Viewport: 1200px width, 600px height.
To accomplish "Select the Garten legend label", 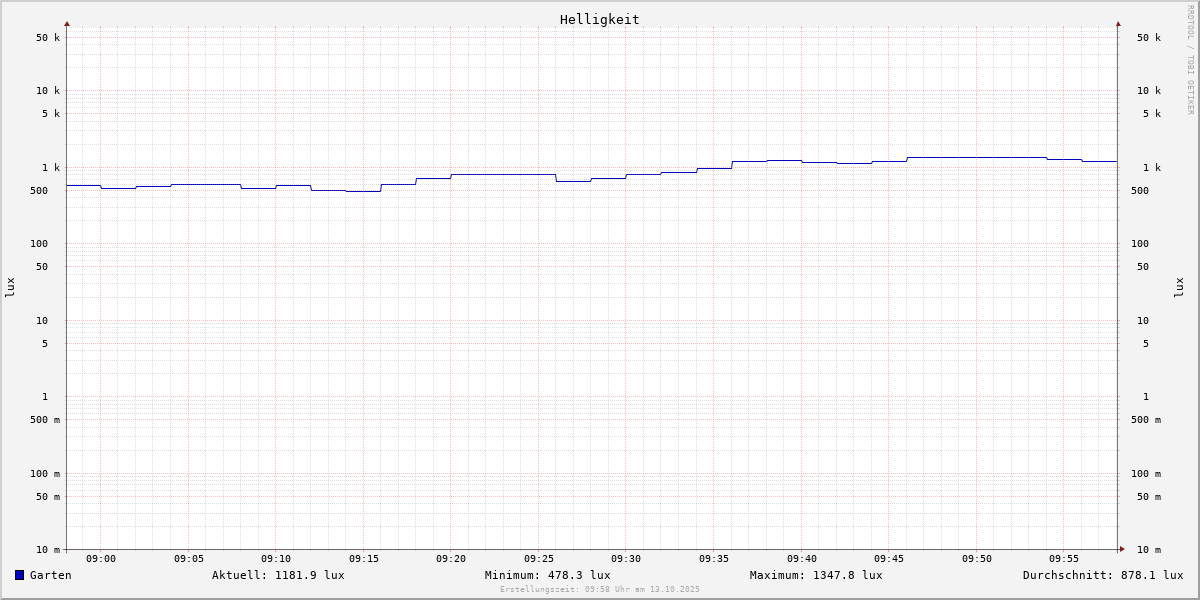I will click(50, 575).
